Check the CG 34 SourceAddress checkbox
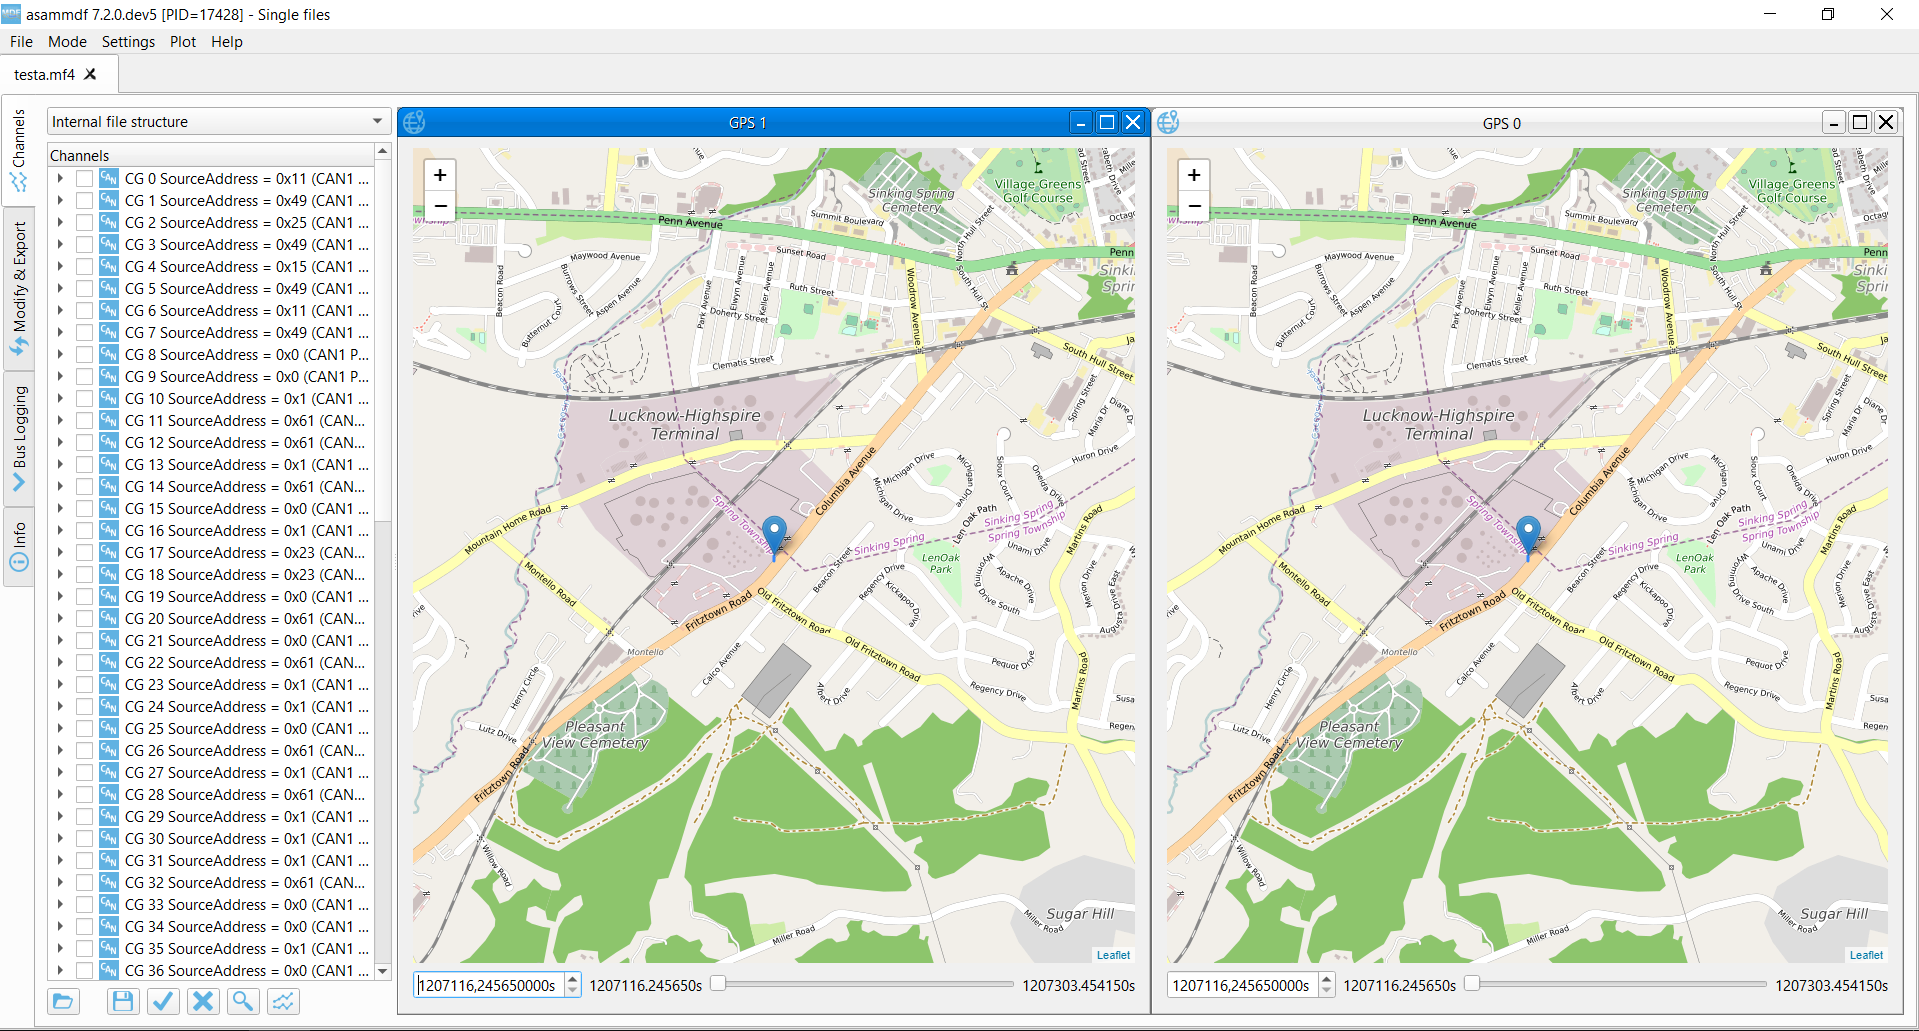This screenshot has height=1031, width=1919. [x=84, y=926]
